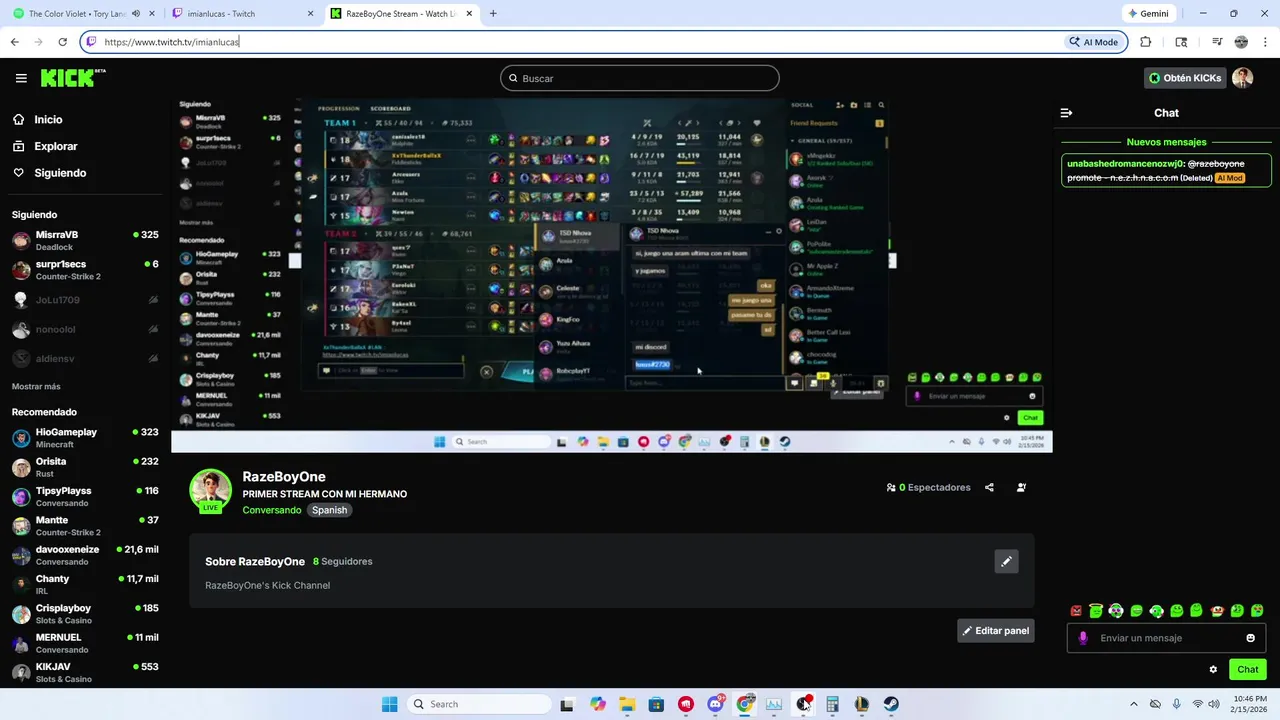1280x720 pixels.
Task: Click the unabashedromancenozwj0 username in chat
Action: point(1126,163)
